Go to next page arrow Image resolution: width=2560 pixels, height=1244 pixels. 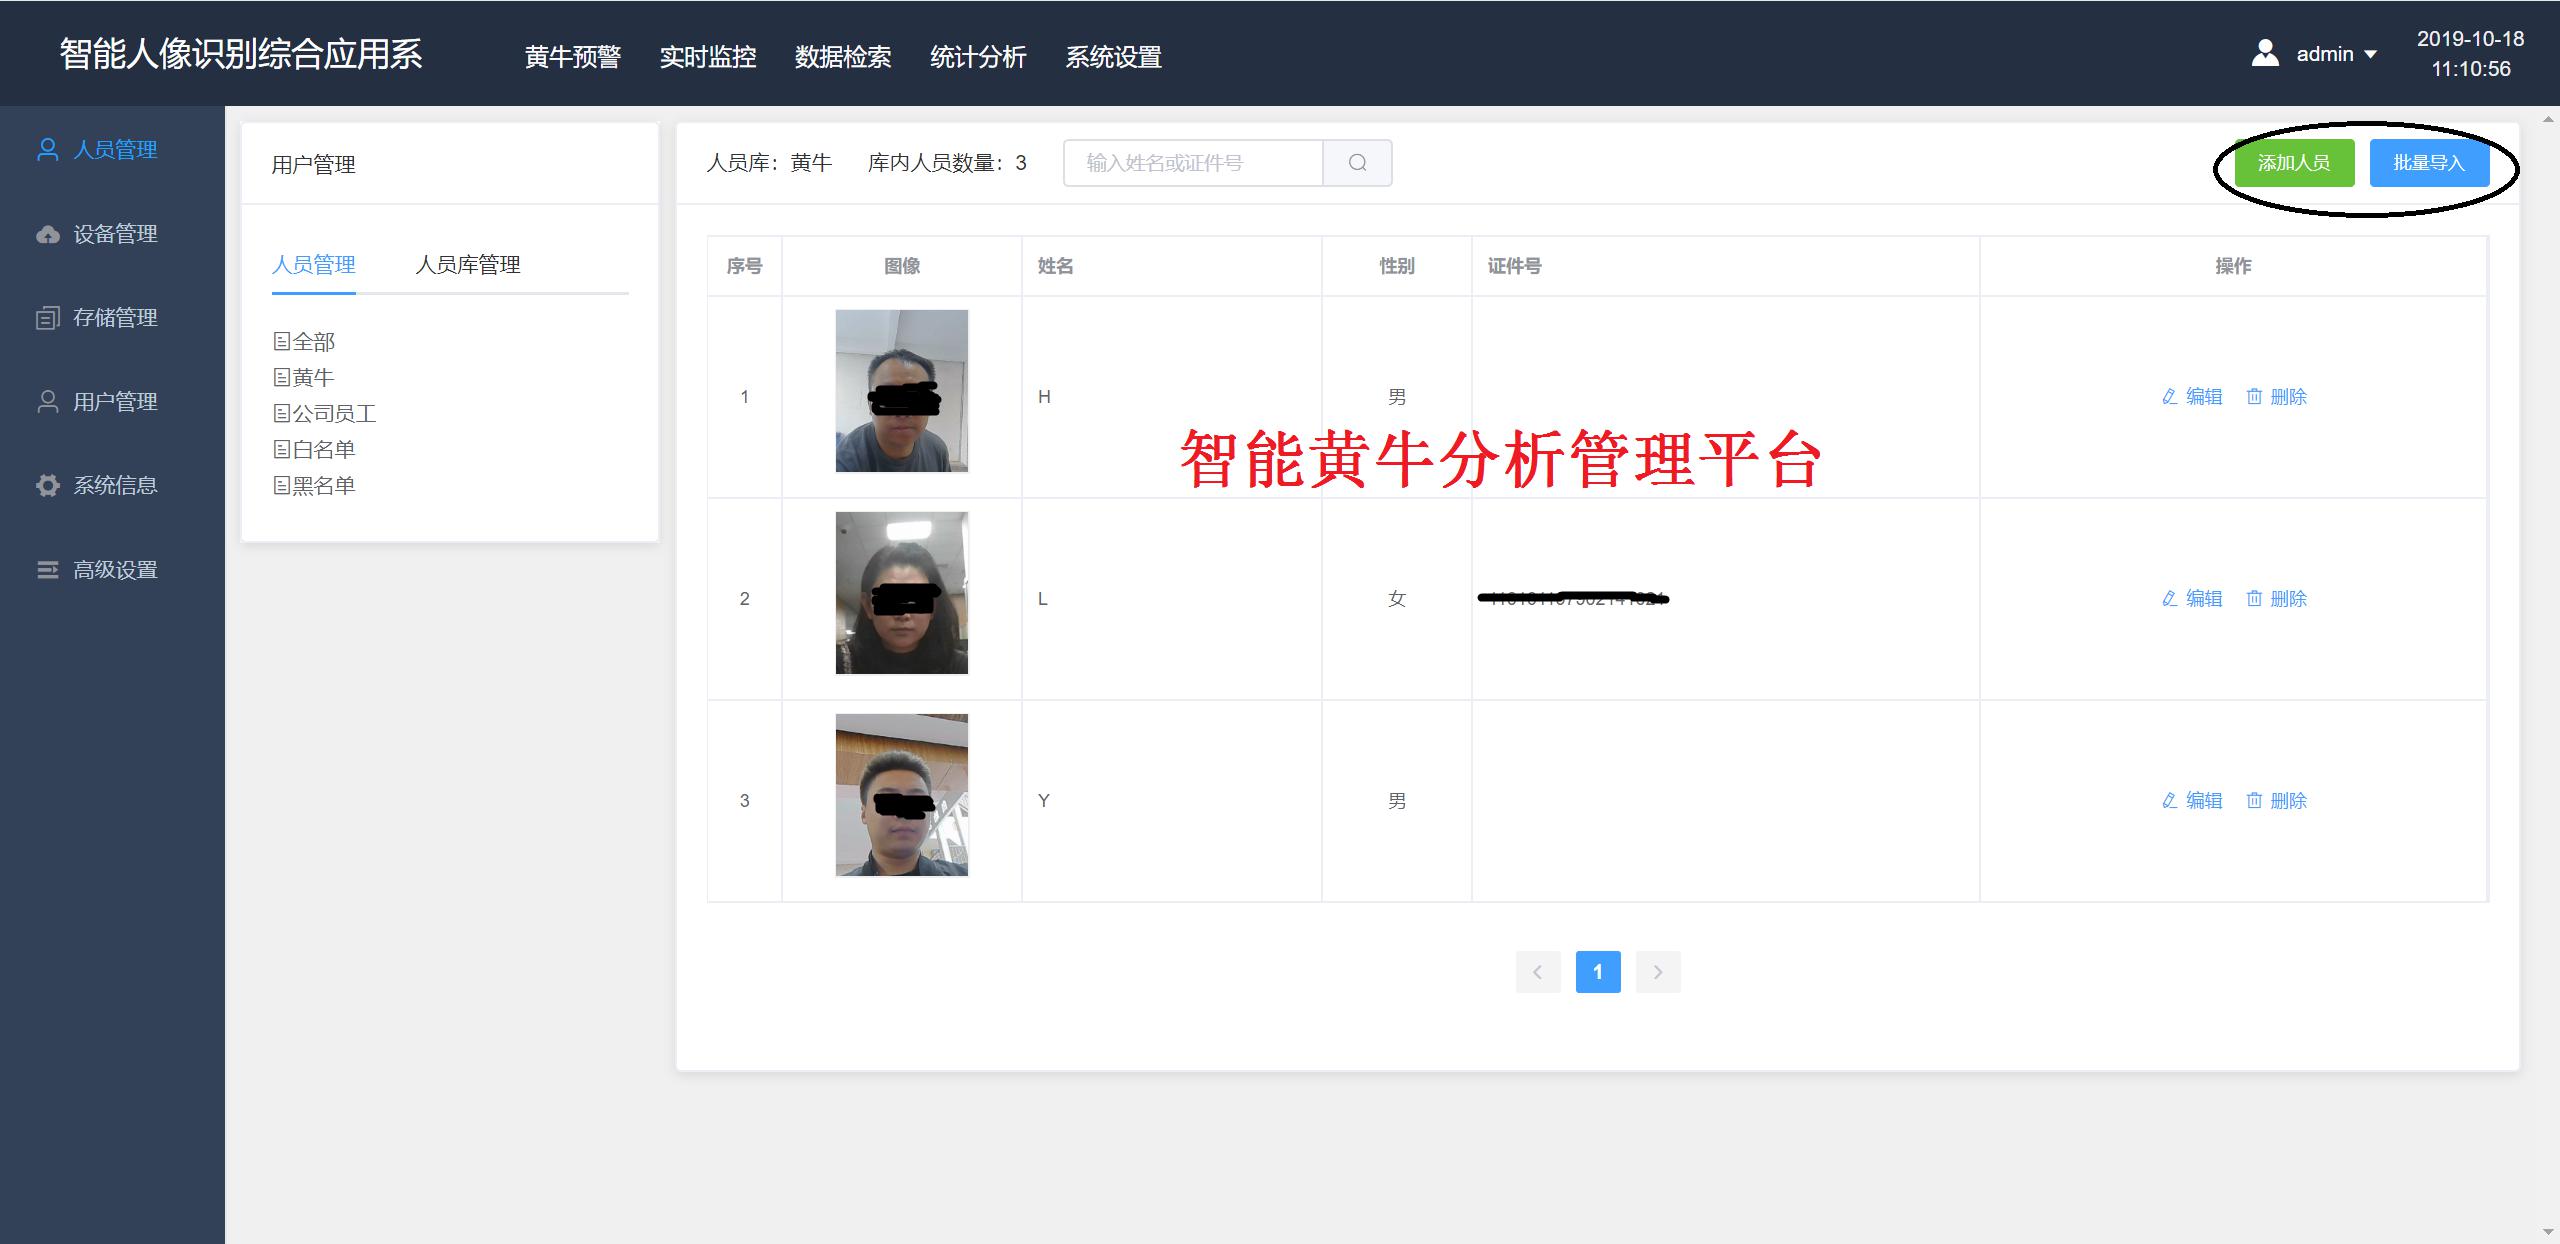pyautogui.click(x=1658, y=972)
